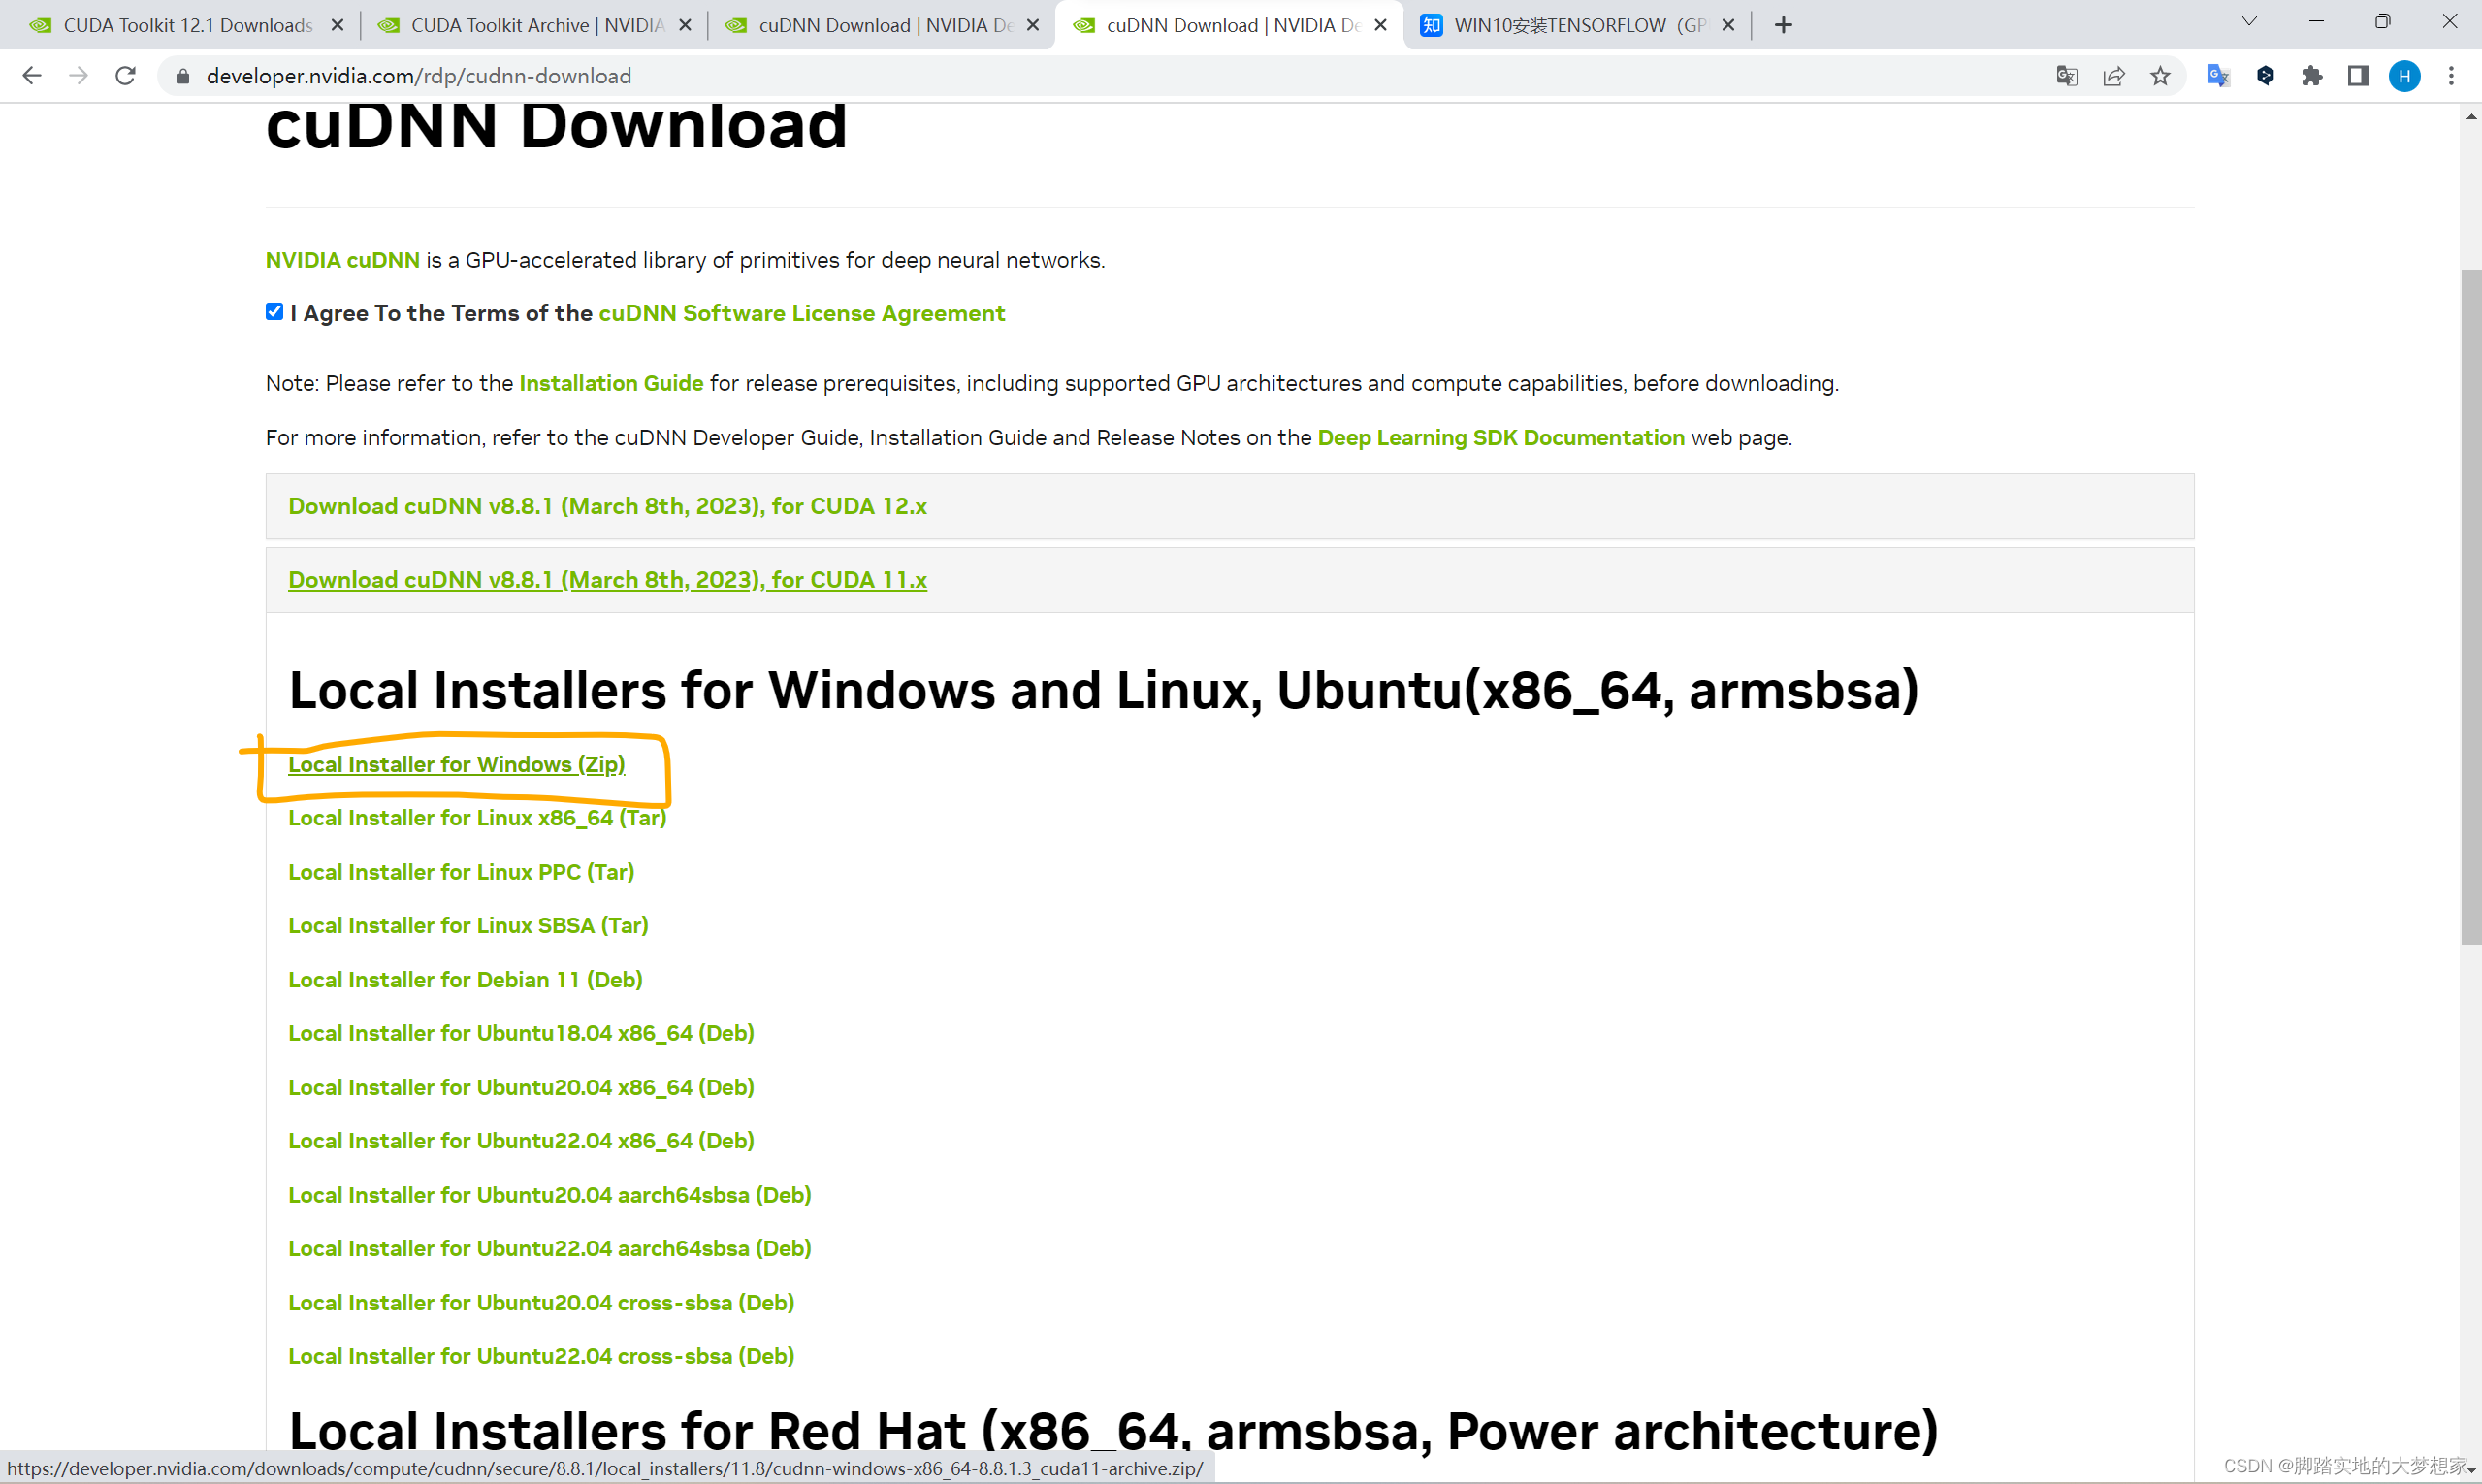The height and width of the screenshot is (1484, 2482).
Task: Close the CUDA Toolkit Archive tab
Action: pyautogui.click(x=685, y=25)
